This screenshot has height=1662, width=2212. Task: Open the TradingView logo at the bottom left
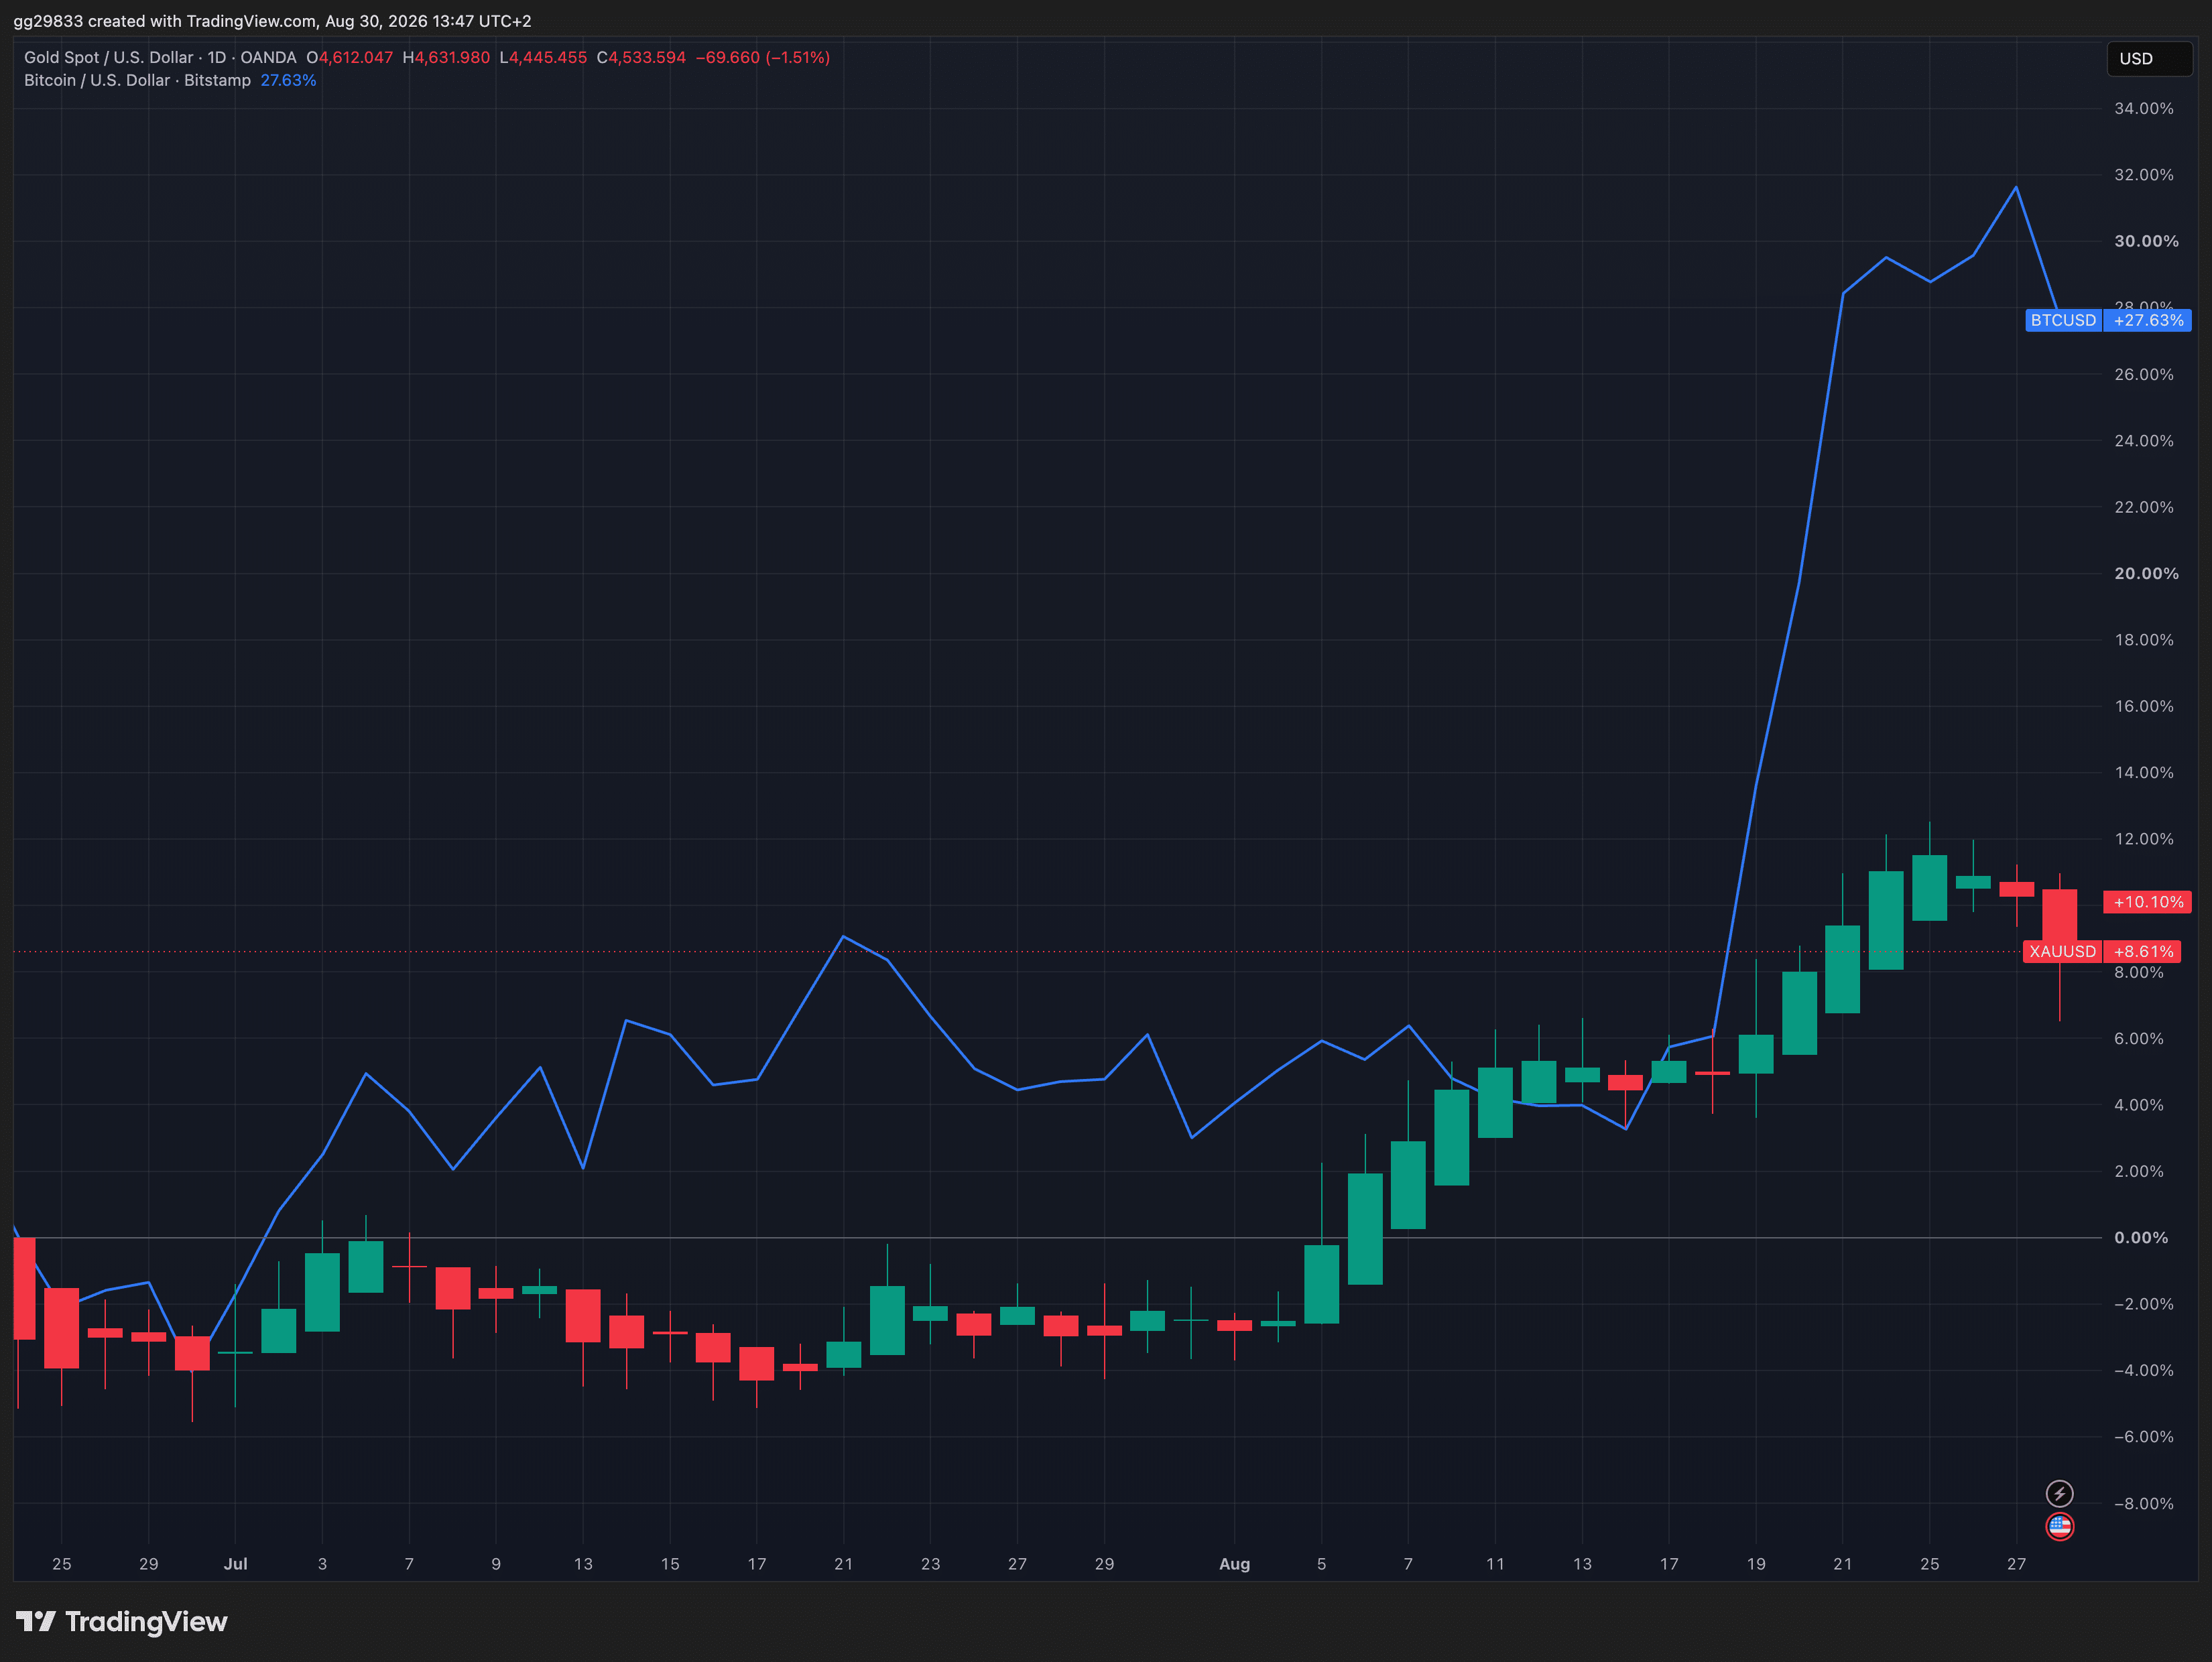[122, 1621]
